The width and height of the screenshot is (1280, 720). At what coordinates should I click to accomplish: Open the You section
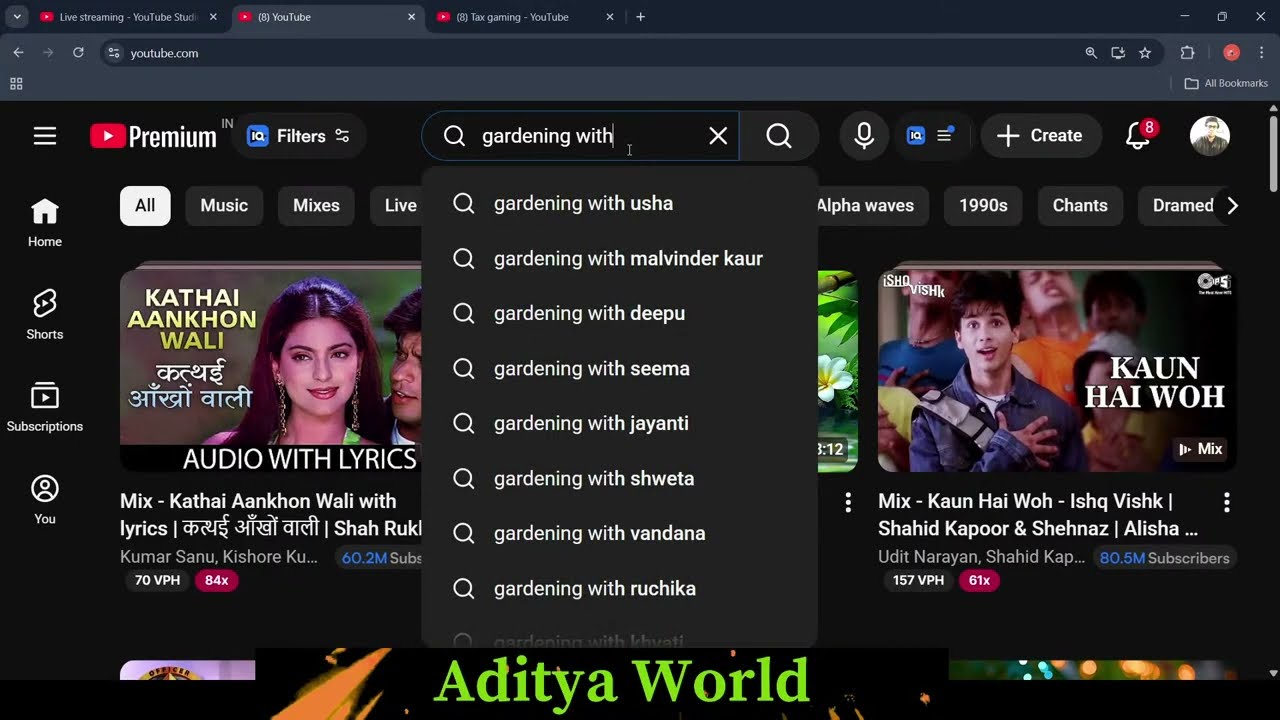(x=45, y=500)
